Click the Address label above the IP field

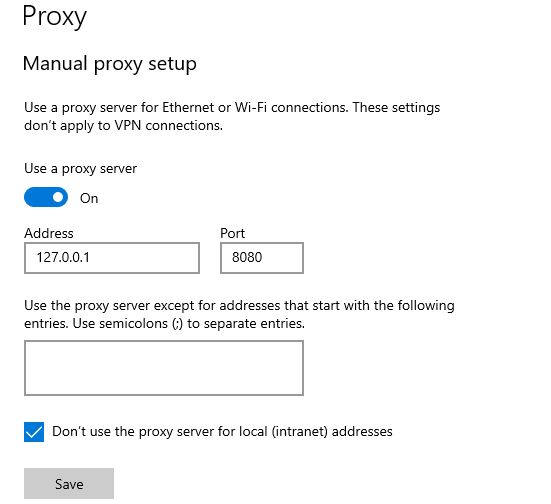[49, 233]
